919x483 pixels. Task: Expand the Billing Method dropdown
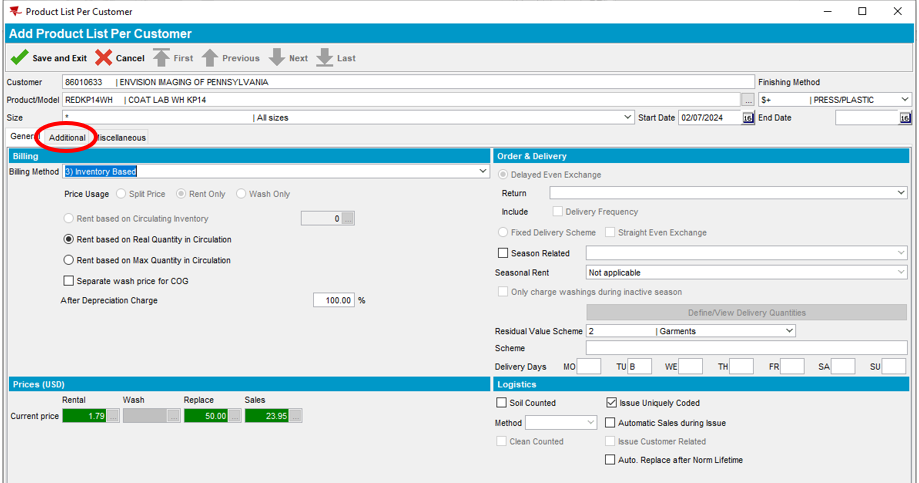click(x=483, y=172)
